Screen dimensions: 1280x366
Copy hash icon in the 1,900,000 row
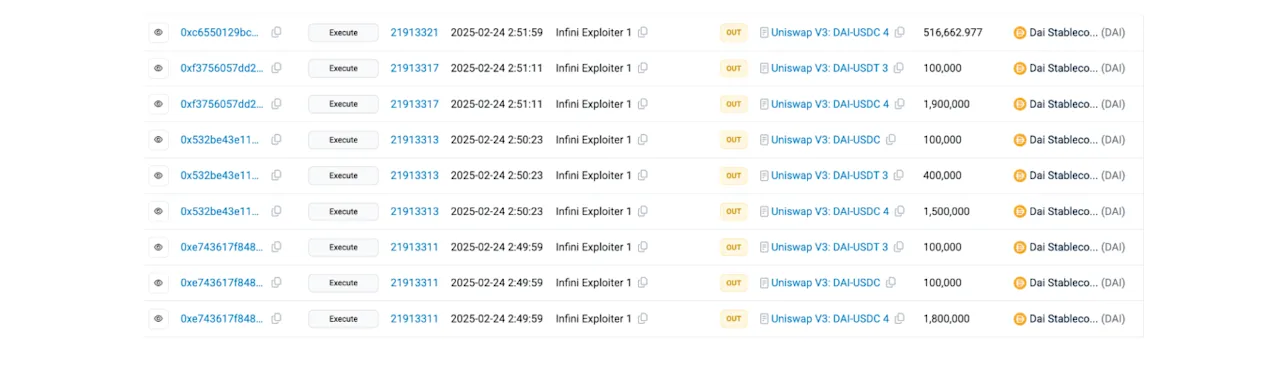point(277,104)
